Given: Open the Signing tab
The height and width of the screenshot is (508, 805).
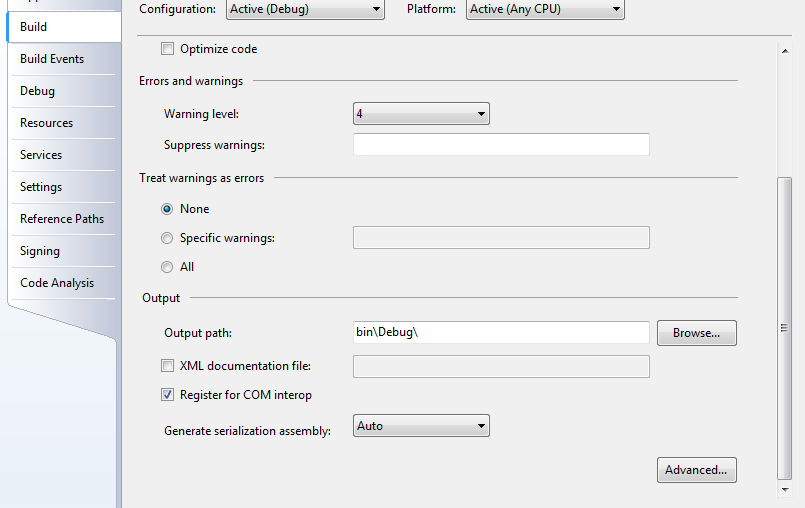Looking at the screenshot, I should pos(65,251).
